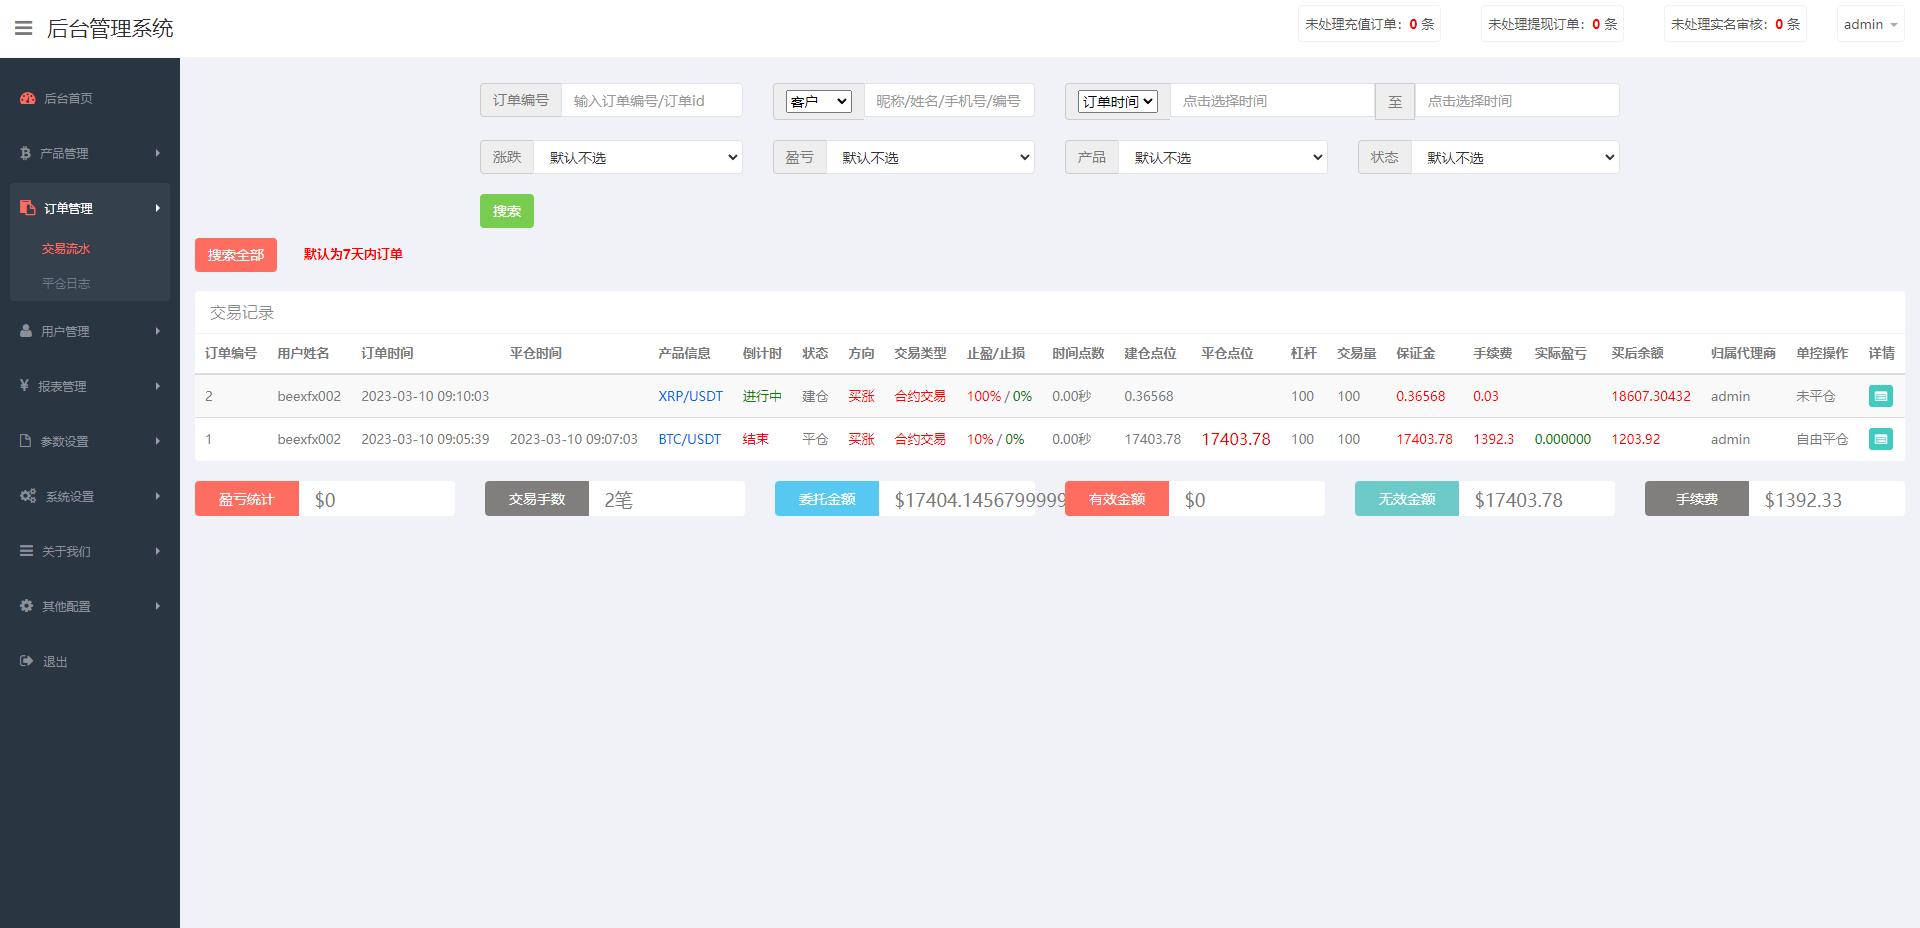Click the yen icon beside 报表管理

point(24,386)
